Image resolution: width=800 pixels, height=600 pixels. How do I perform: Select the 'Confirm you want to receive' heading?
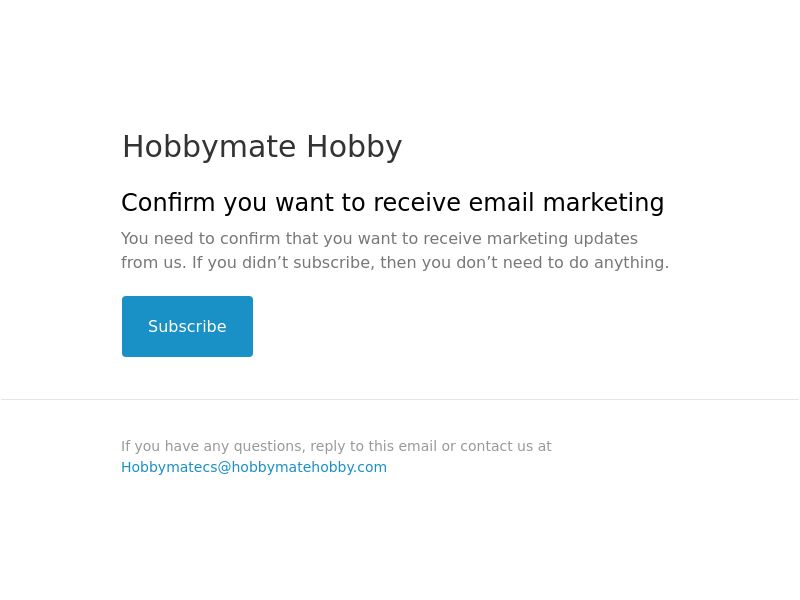[x=392, y=203]
